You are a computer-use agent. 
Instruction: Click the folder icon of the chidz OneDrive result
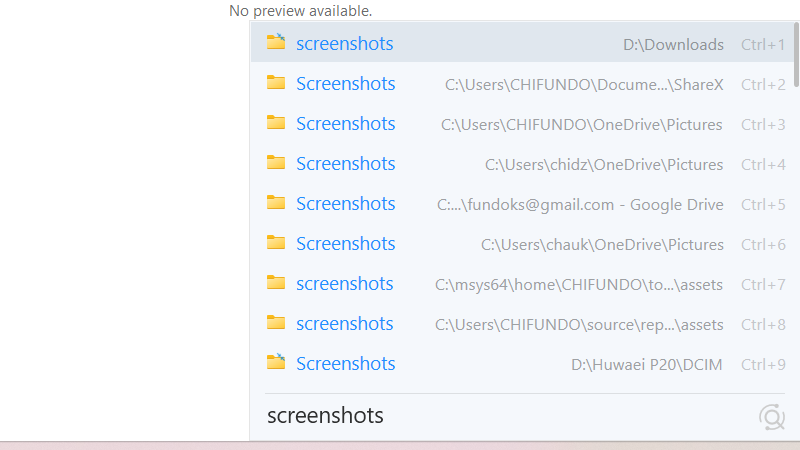coord(276,163)
